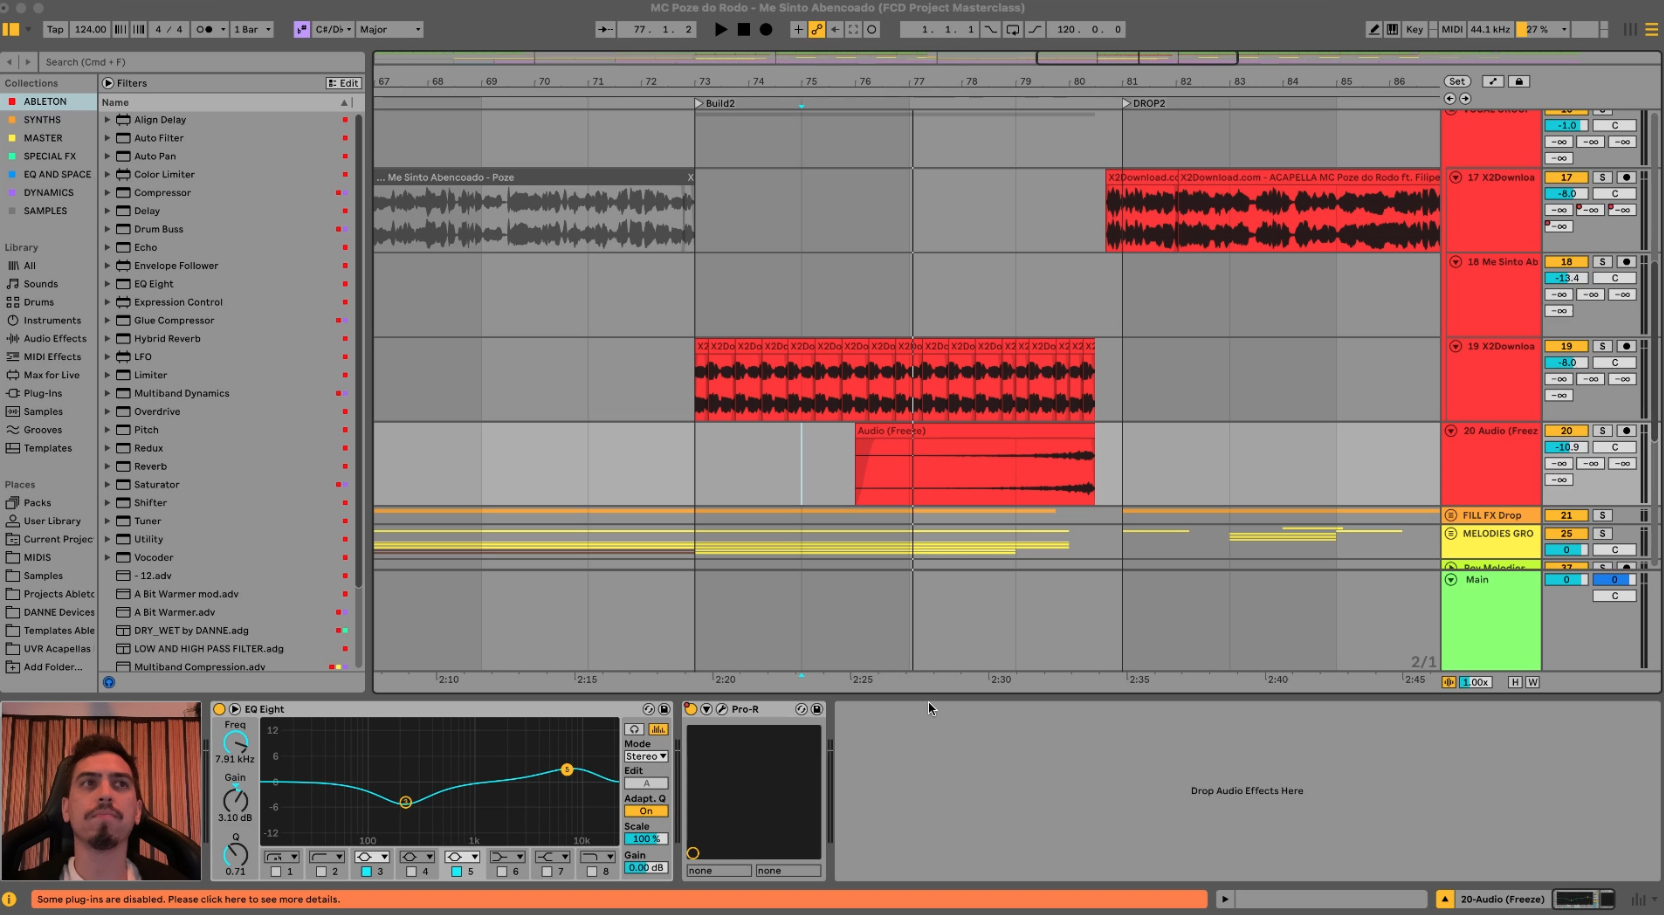Click in the browser search field
Image resolution: width=1664 pixels, height=915 pixels.
(200, 62)
